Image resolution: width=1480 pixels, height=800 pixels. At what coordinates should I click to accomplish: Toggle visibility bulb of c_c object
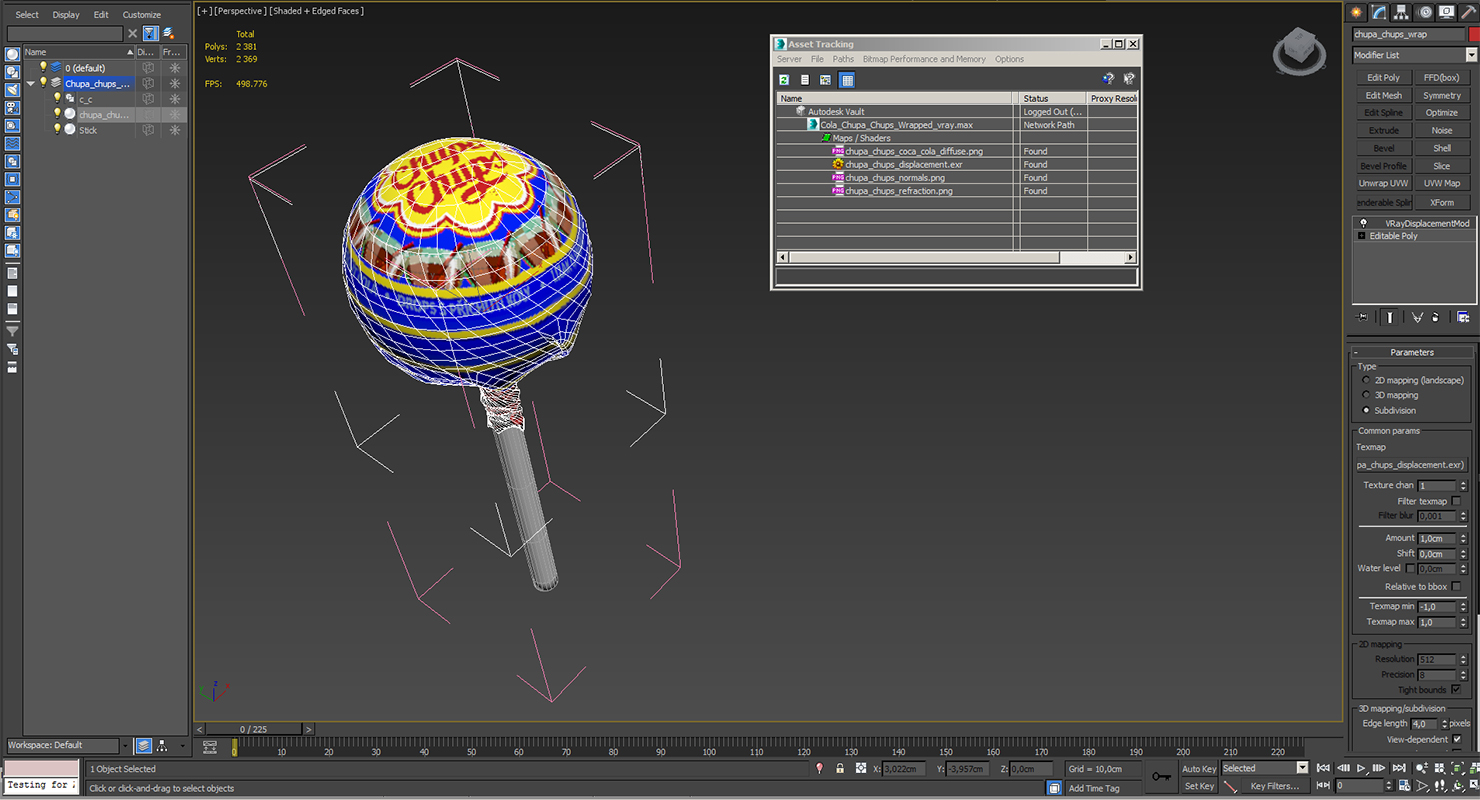point(57,98)
